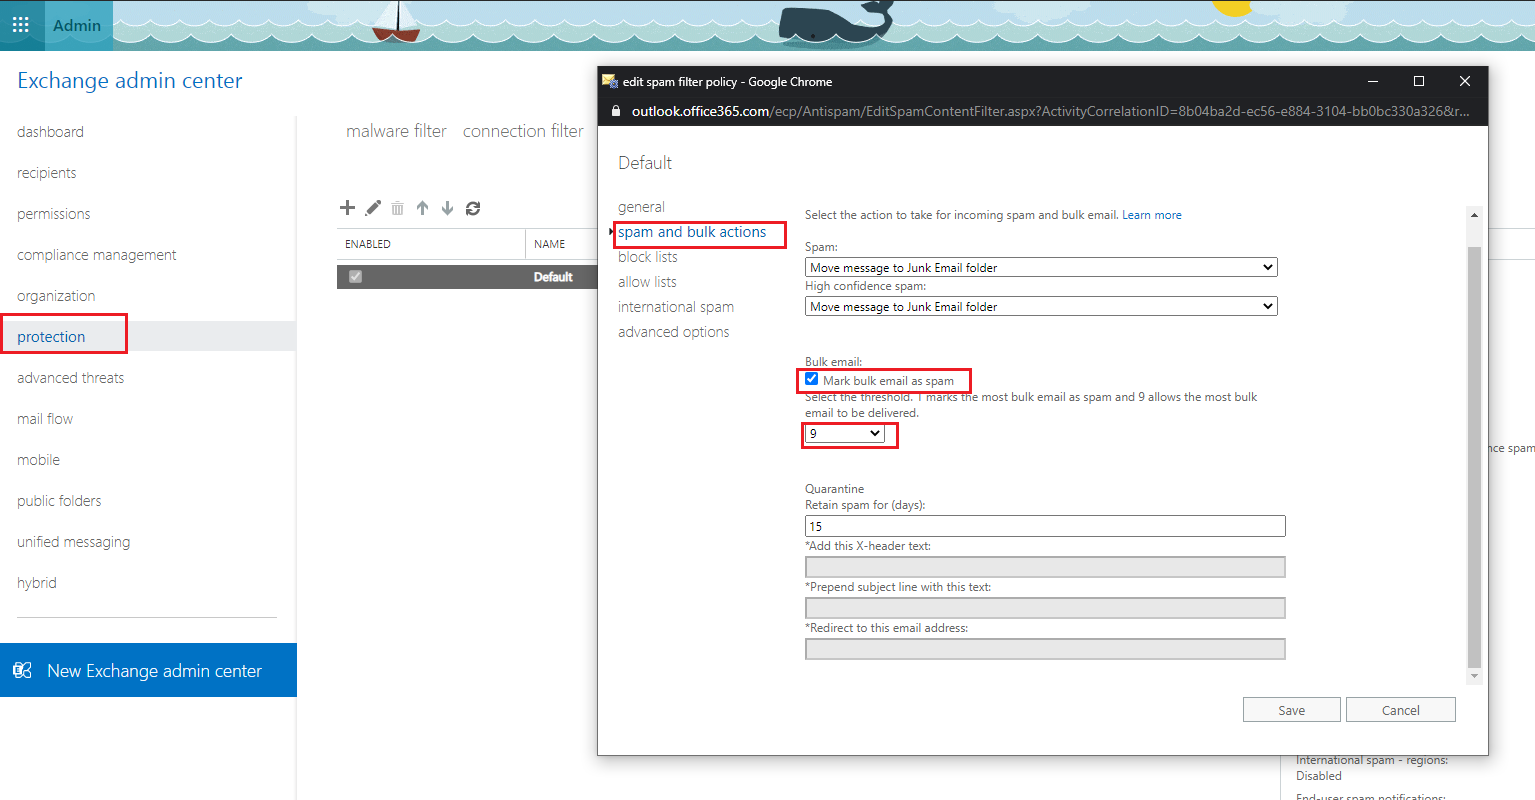Click the move down arrow icon
This screenshot has height=800, width=1535.
[x=447, y=208]
